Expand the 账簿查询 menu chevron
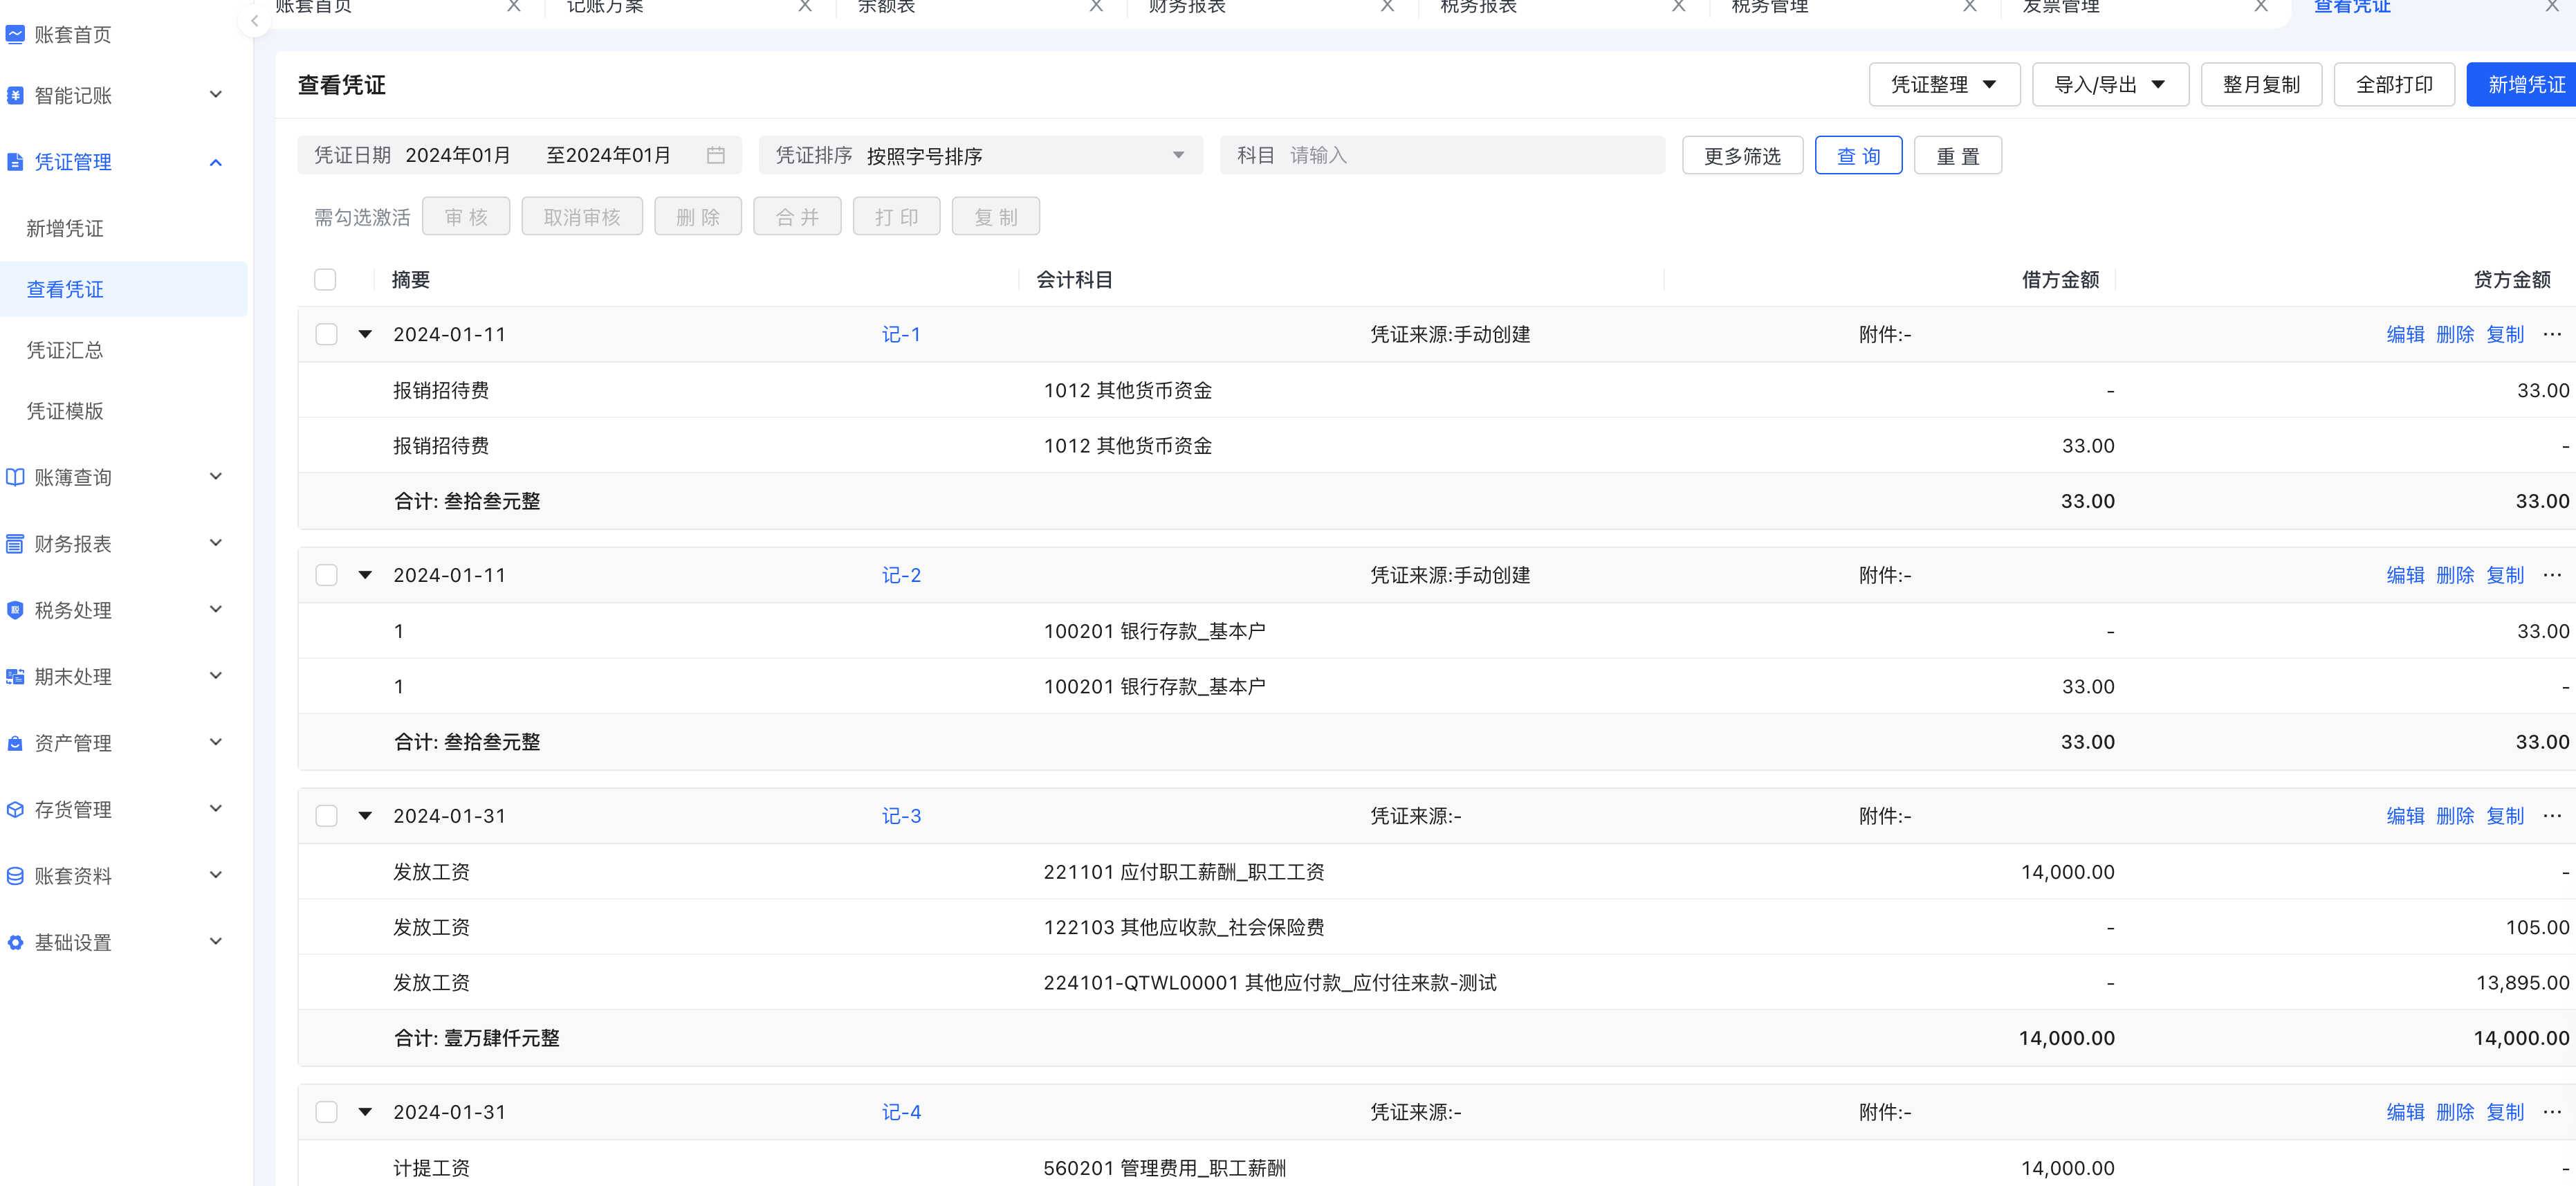The height and width of the screenshot is (1186, 2576). pos(215,477)
